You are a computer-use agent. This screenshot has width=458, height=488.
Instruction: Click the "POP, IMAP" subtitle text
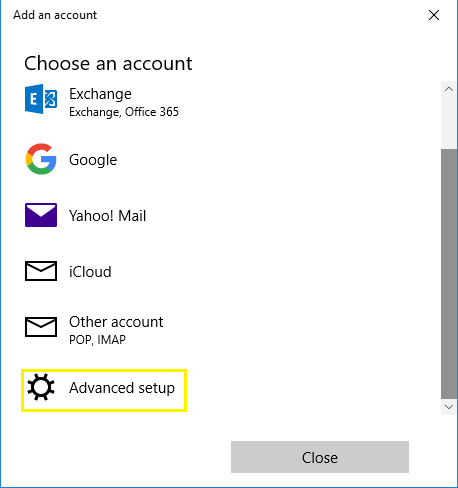(x=97, y=340)
